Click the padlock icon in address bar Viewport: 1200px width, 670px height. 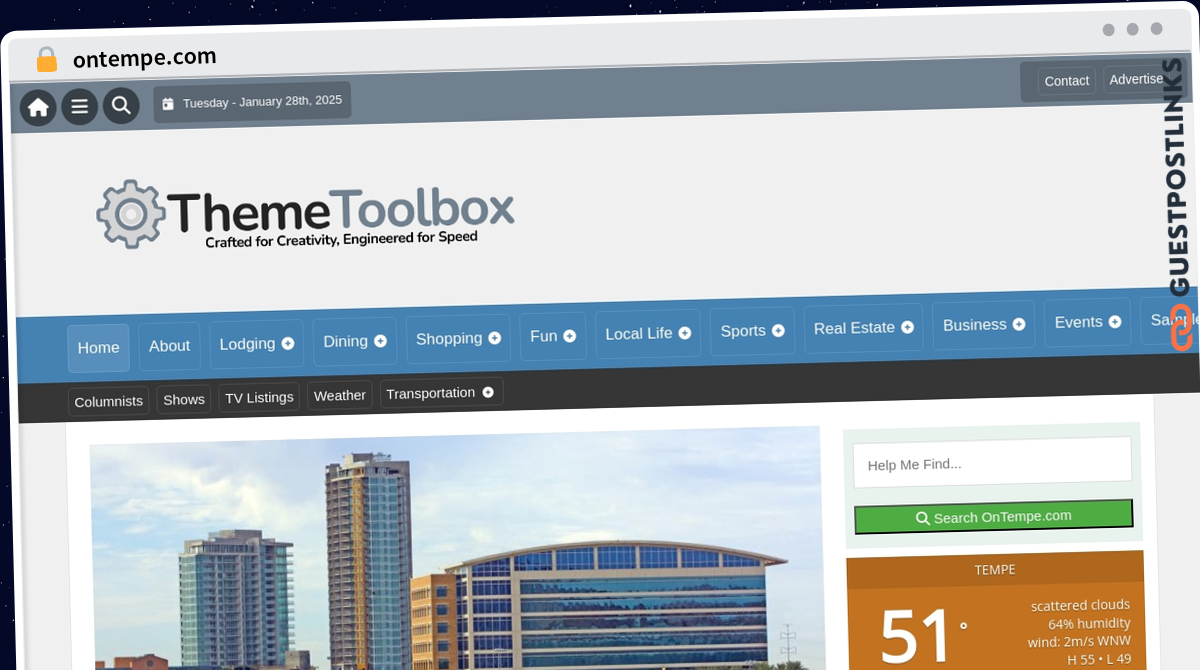pos(46,60)
